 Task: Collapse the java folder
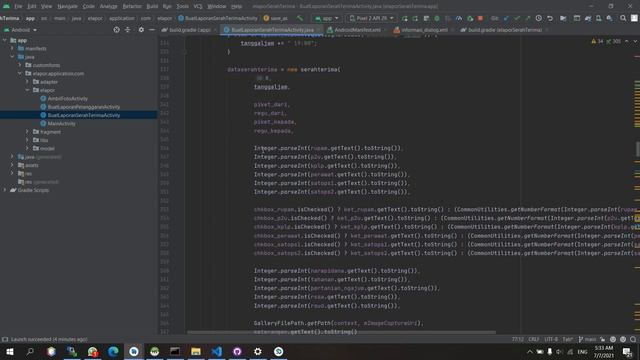coord(12,57)
